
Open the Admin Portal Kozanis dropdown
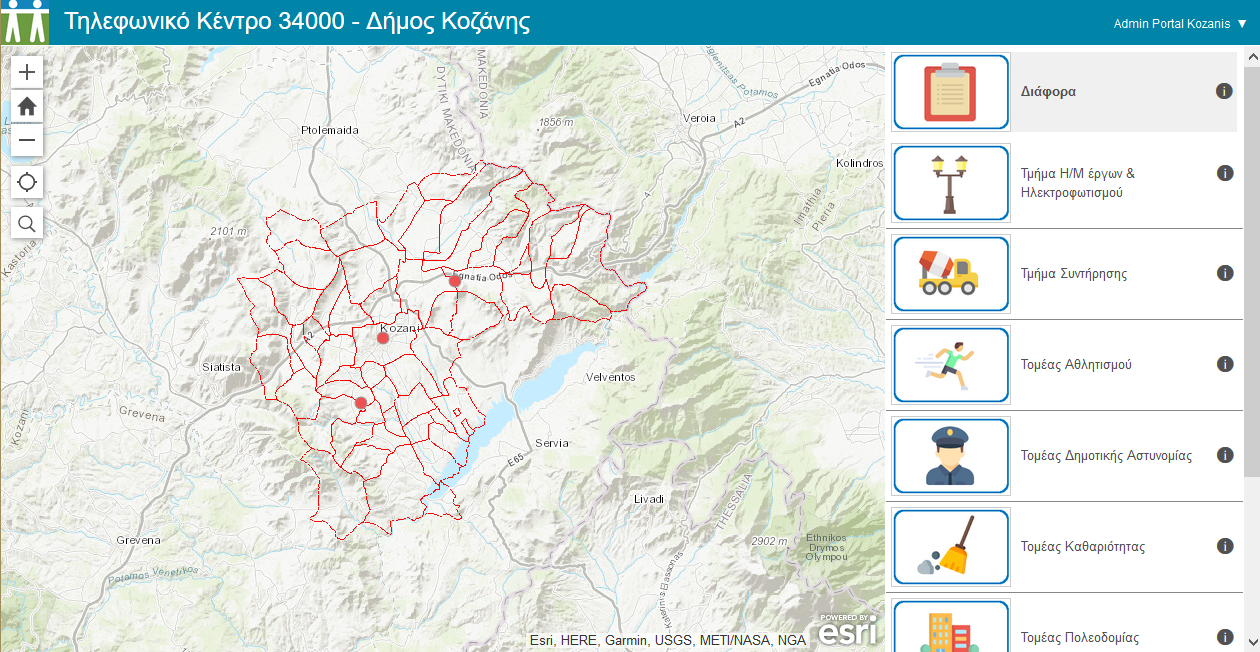point(1180,24)
